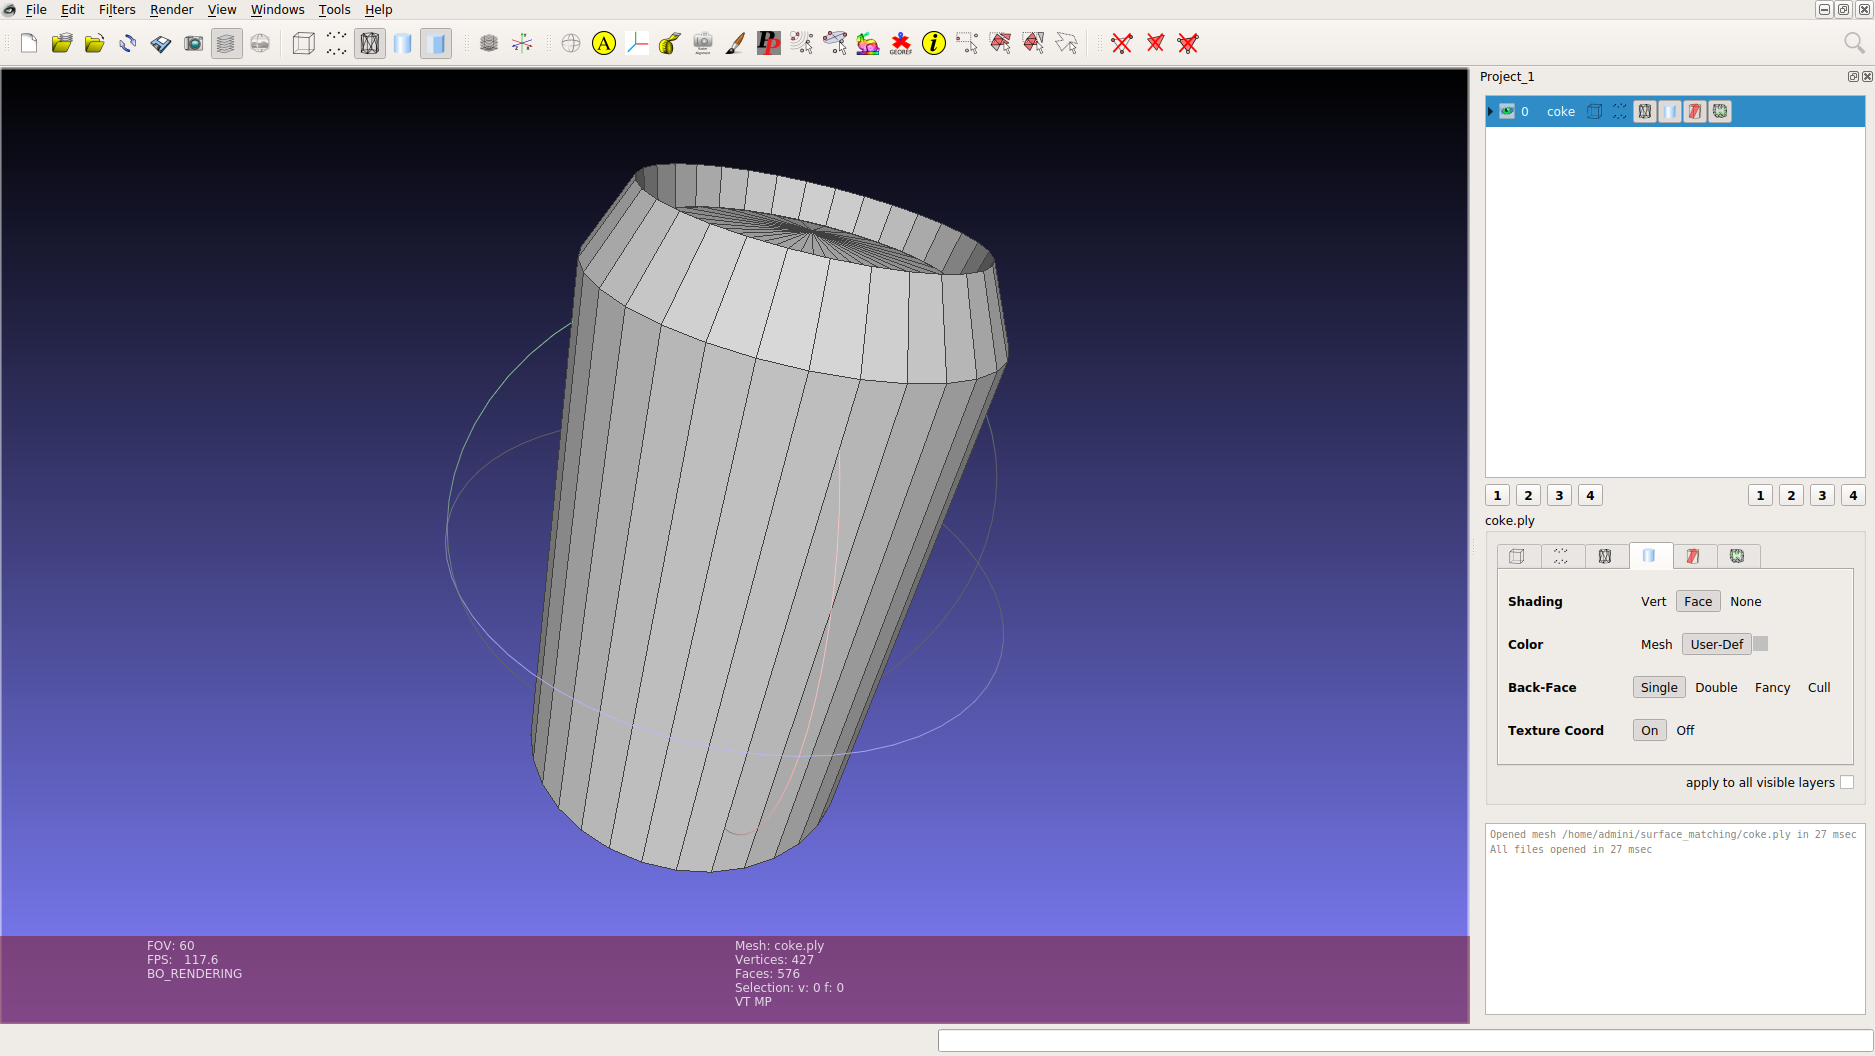Open the Render menu
The width and height of the screenshot is (1875, 1056).
tap(172, 9)
